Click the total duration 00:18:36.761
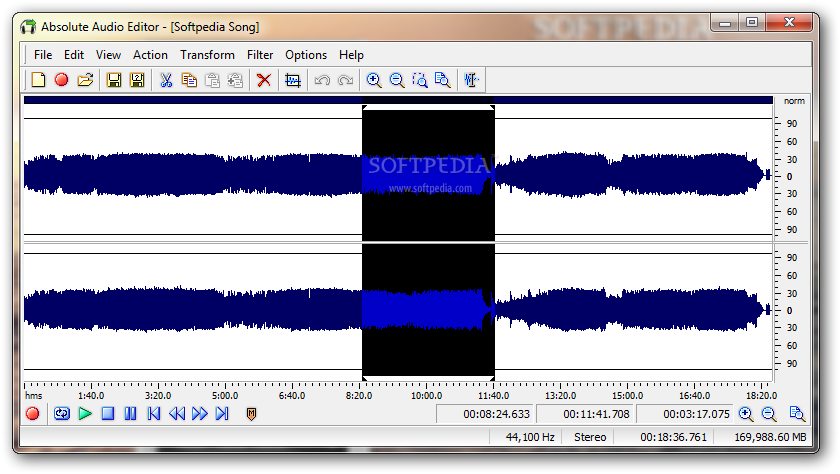840x474 pixels. 673,437
